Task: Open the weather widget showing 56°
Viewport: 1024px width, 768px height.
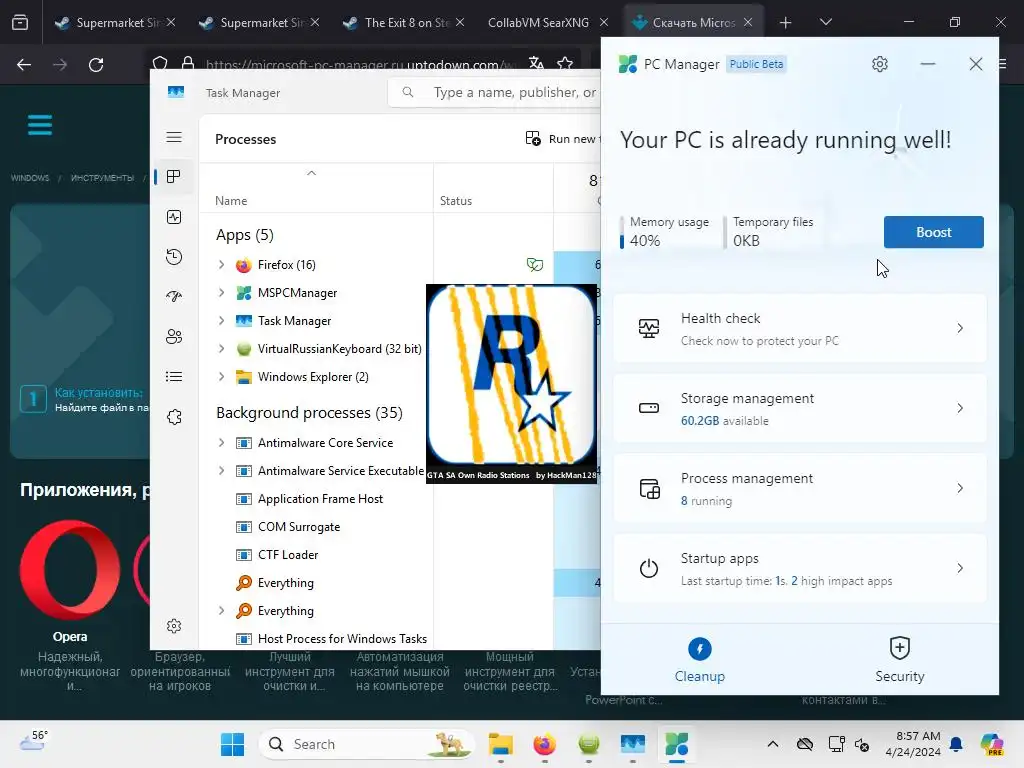Action: point(34,741)
